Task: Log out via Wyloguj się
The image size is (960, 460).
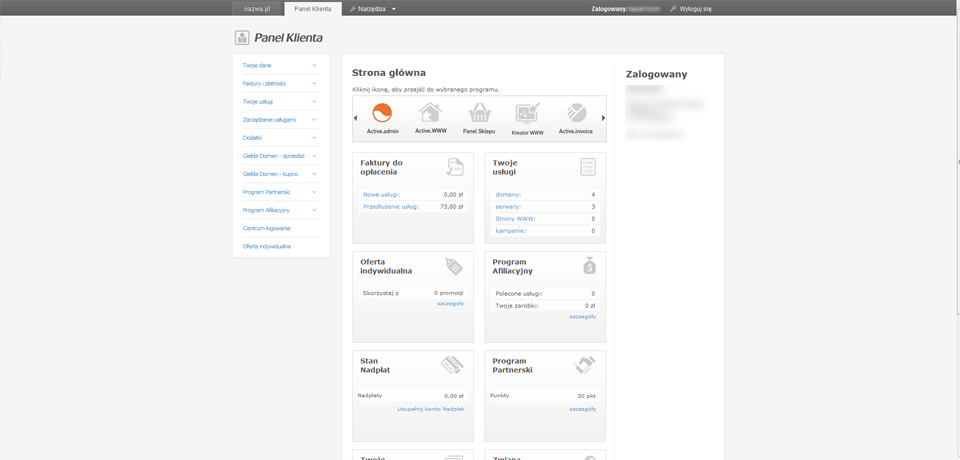Action: (696, 9)
